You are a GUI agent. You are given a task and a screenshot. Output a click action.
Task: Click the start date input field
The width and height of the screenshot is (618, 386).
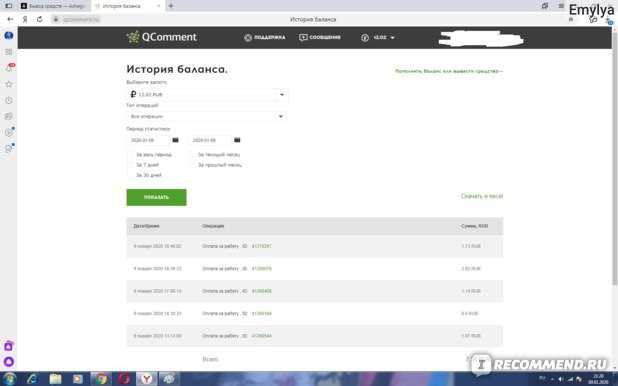pos(148,140)
